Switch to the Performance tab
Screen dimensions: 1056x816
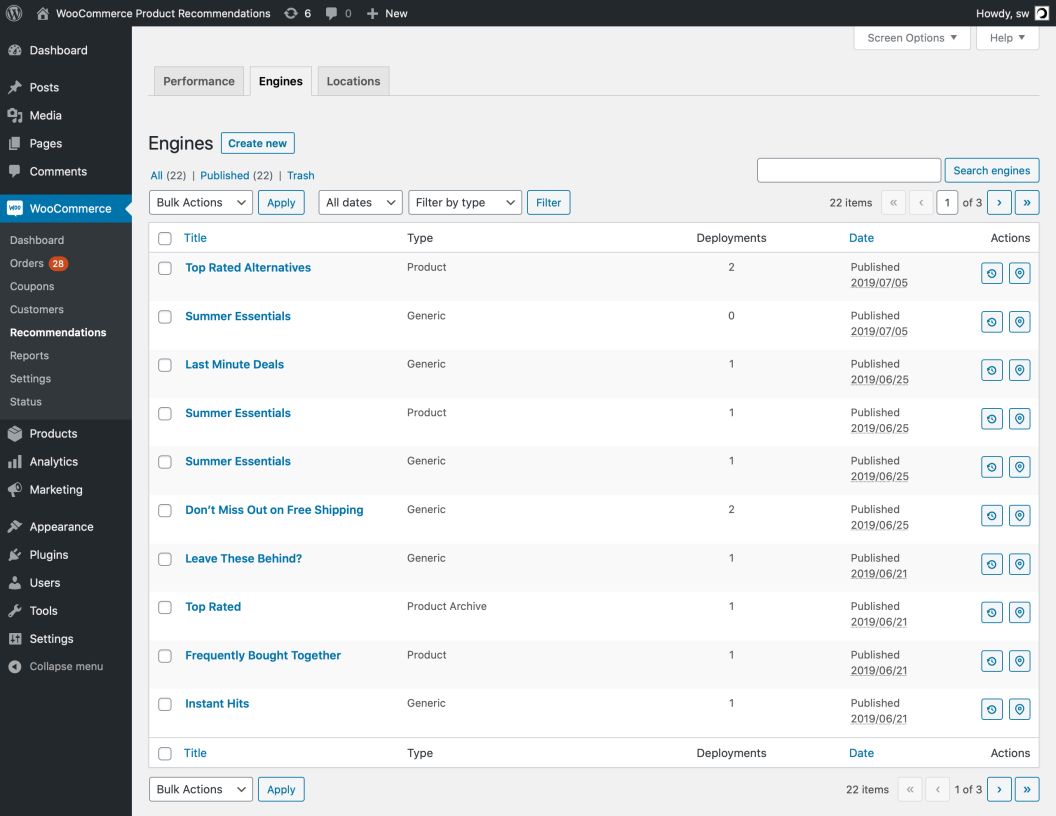pyautogui.click(x=198, y=81)
